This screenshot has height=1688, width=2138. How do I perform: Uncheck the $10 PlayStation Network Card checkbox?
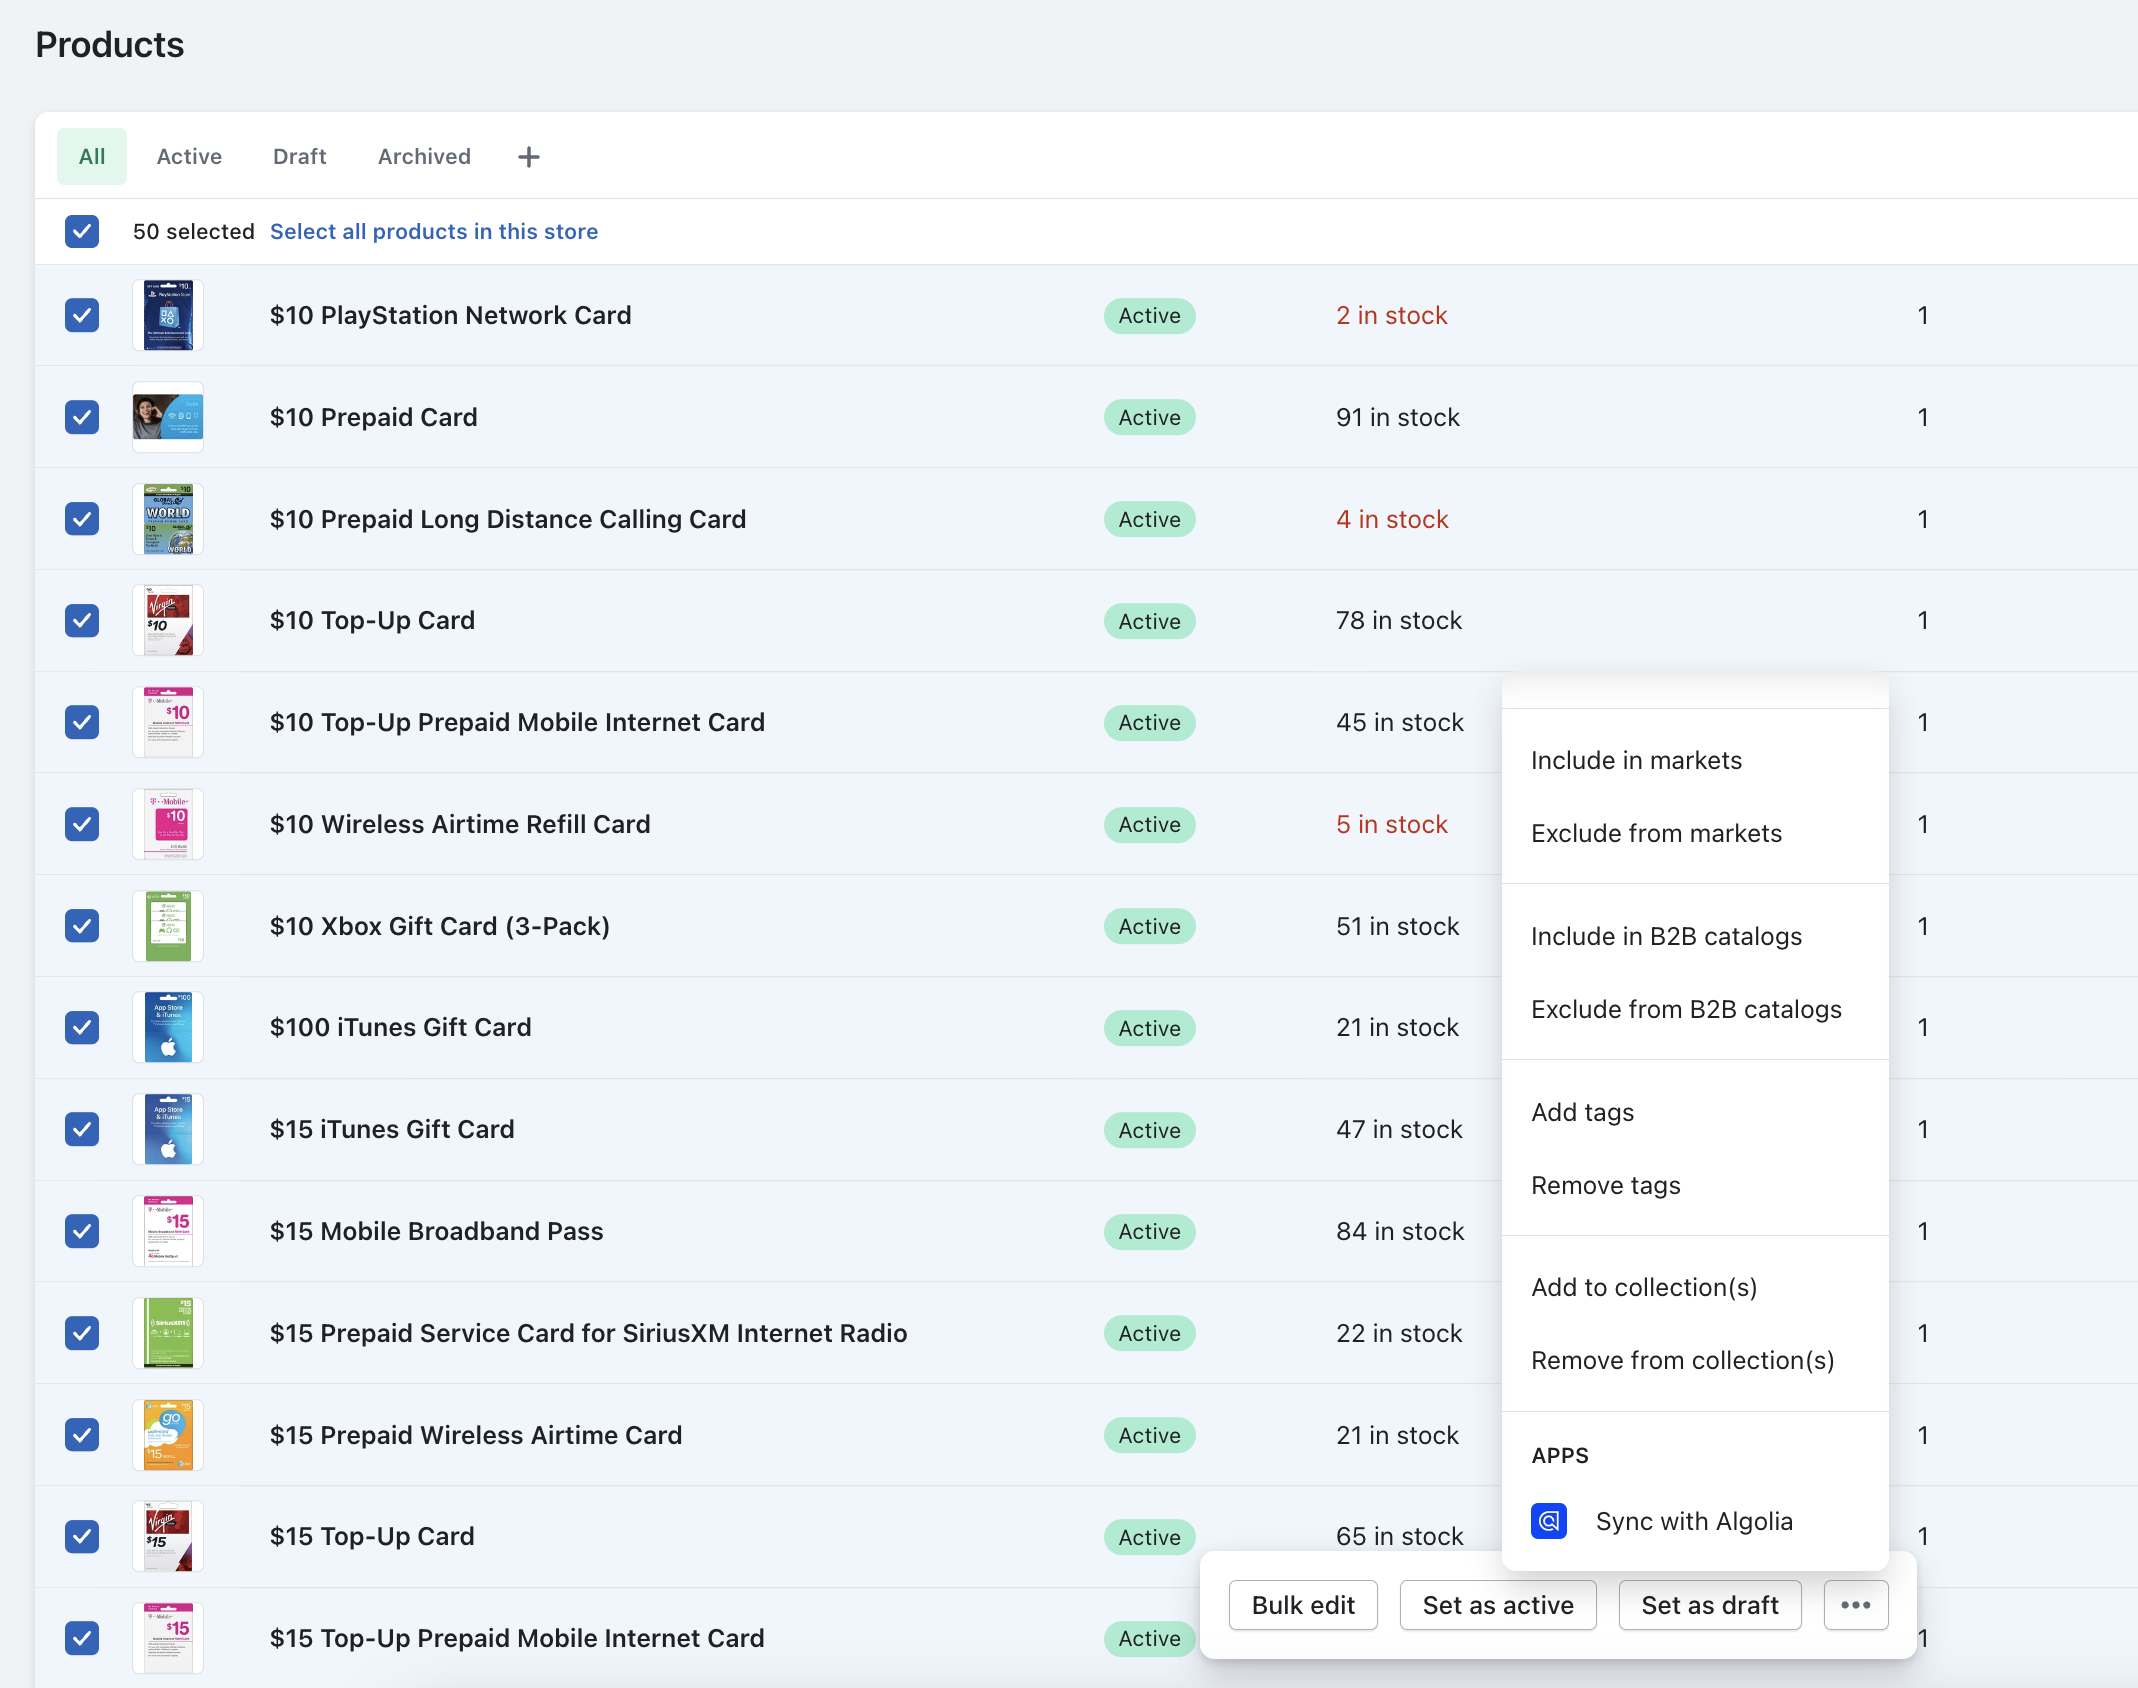click(82, 315)
